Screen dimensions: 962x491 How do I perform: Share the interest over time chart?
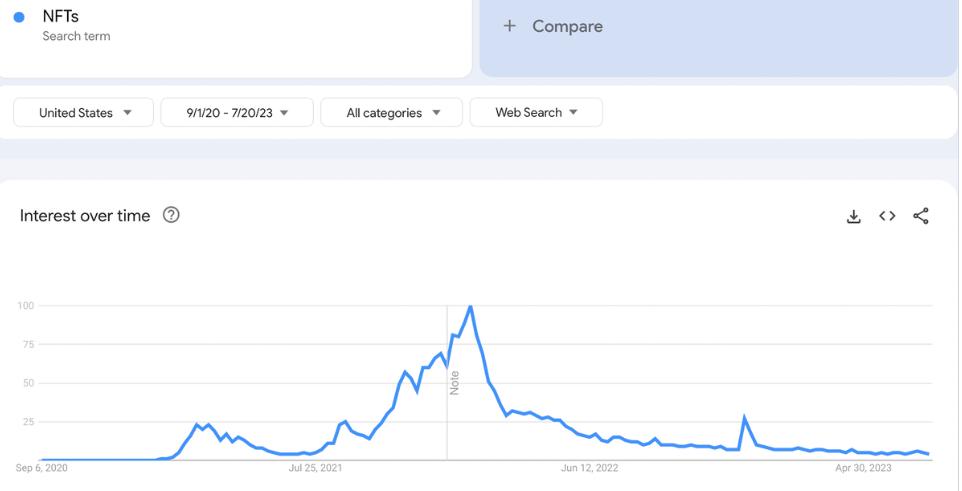[x=921, y=216]
